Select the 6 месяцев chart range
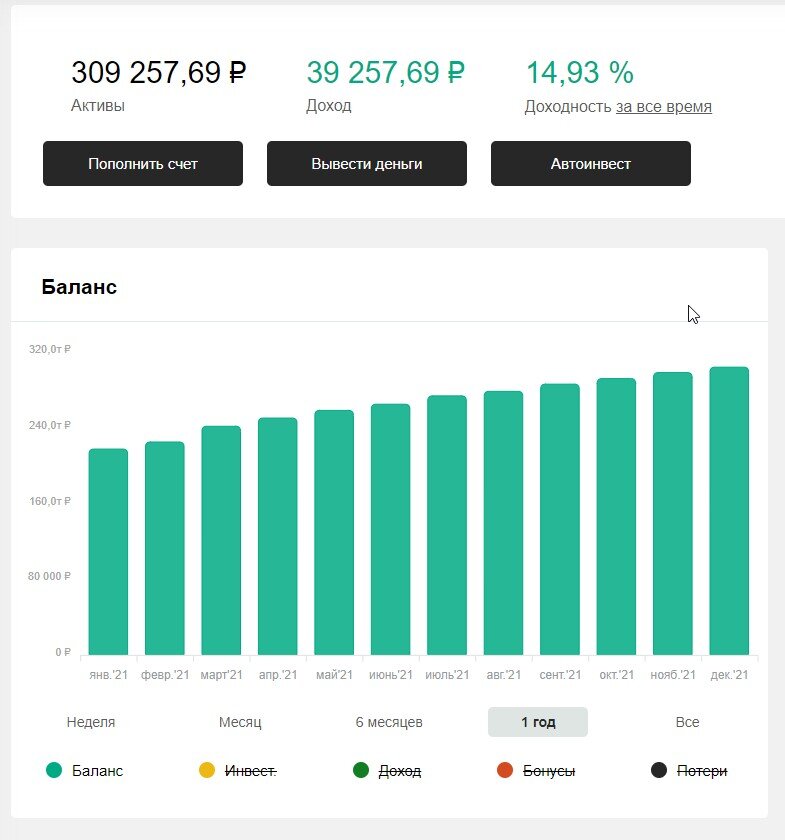 389,722
